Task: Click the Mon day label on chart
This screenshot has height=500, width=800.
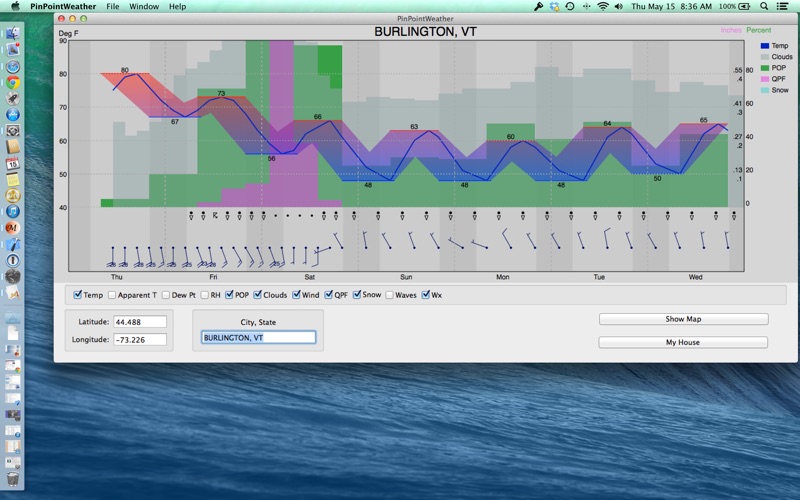Action: click(503, 277)
